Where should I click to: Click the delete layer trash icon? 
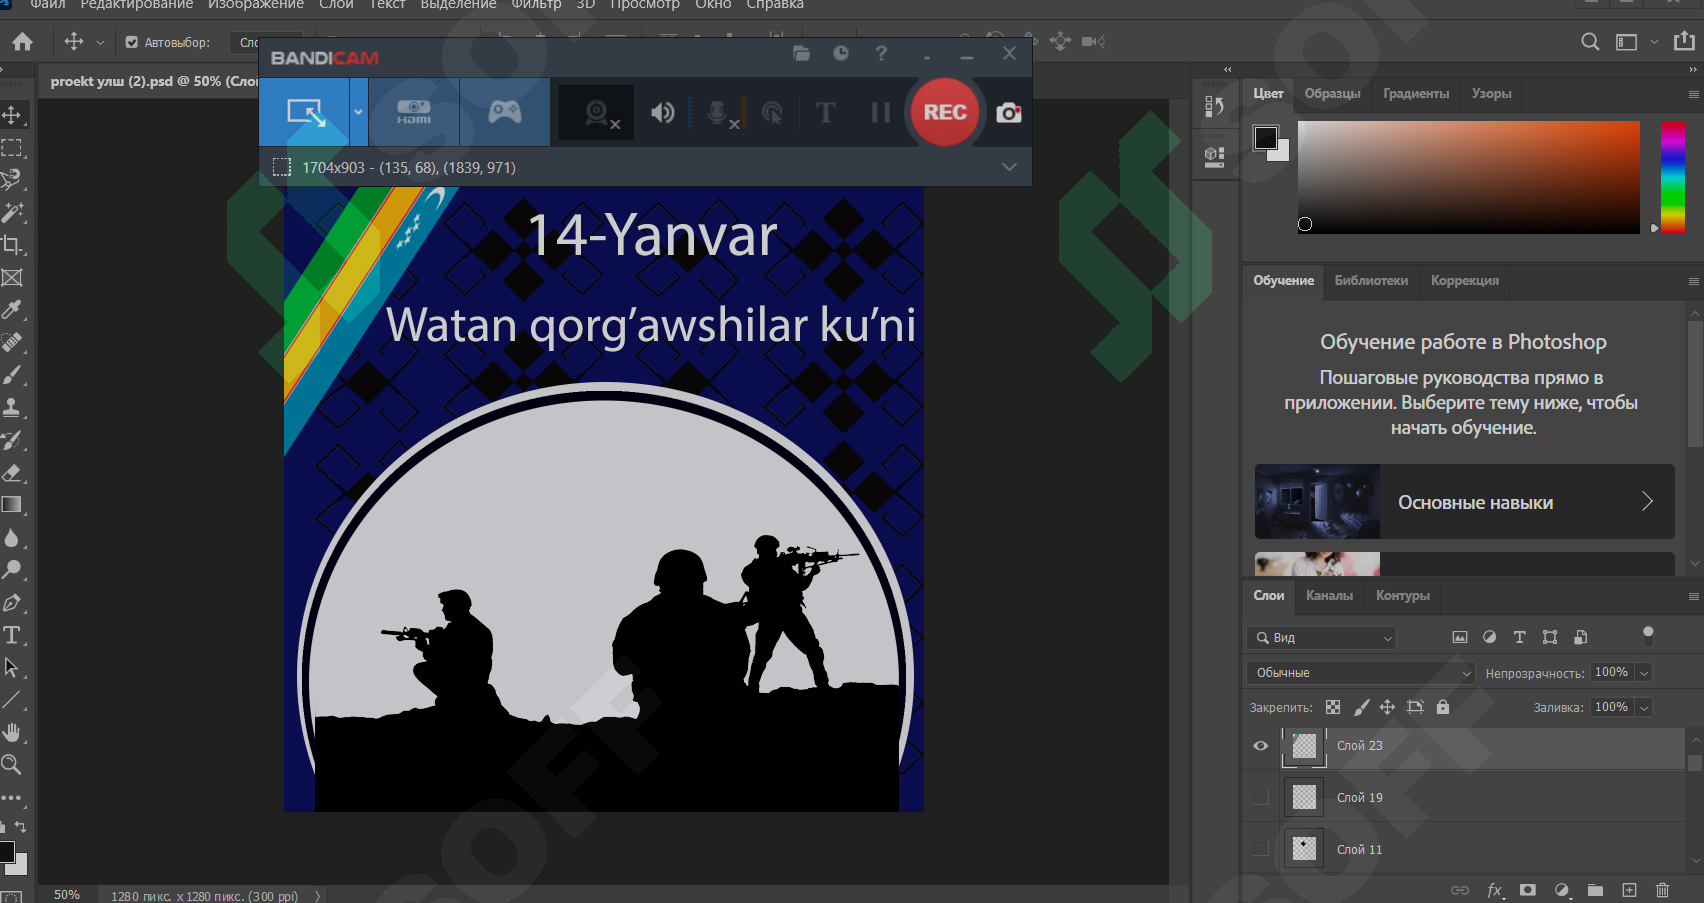coord(1662,890)
